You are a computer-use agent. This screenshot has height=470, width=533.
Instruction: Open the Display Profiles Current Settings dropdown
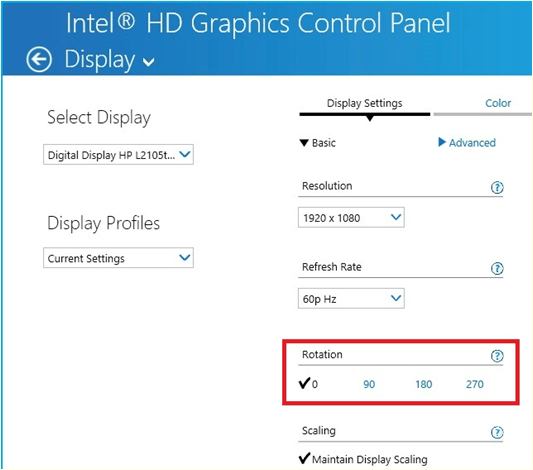118,258
